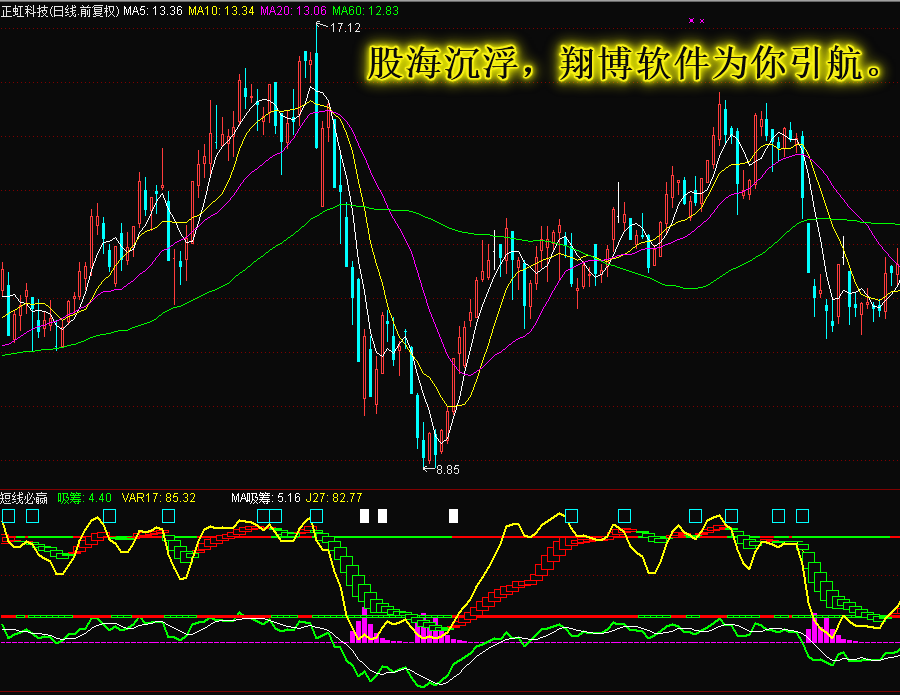The height and width of the screenshot is (695, 900).
Task: Click the 8.85 low price label
Action: 448,469
